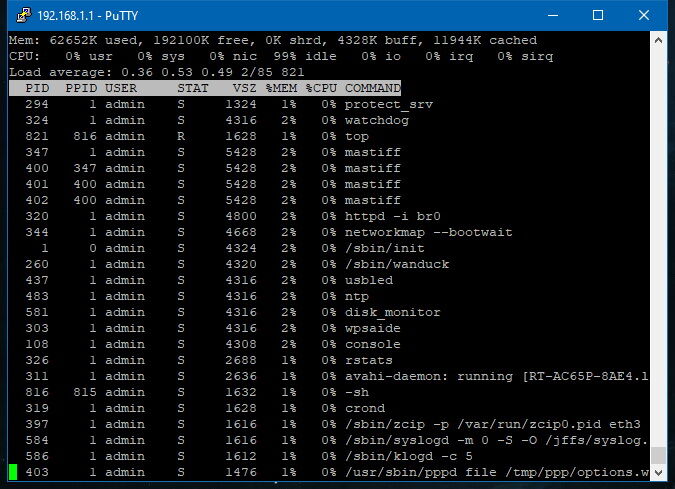Click the -sh shell process entry
675x489 pixels.
click(357, 393)
